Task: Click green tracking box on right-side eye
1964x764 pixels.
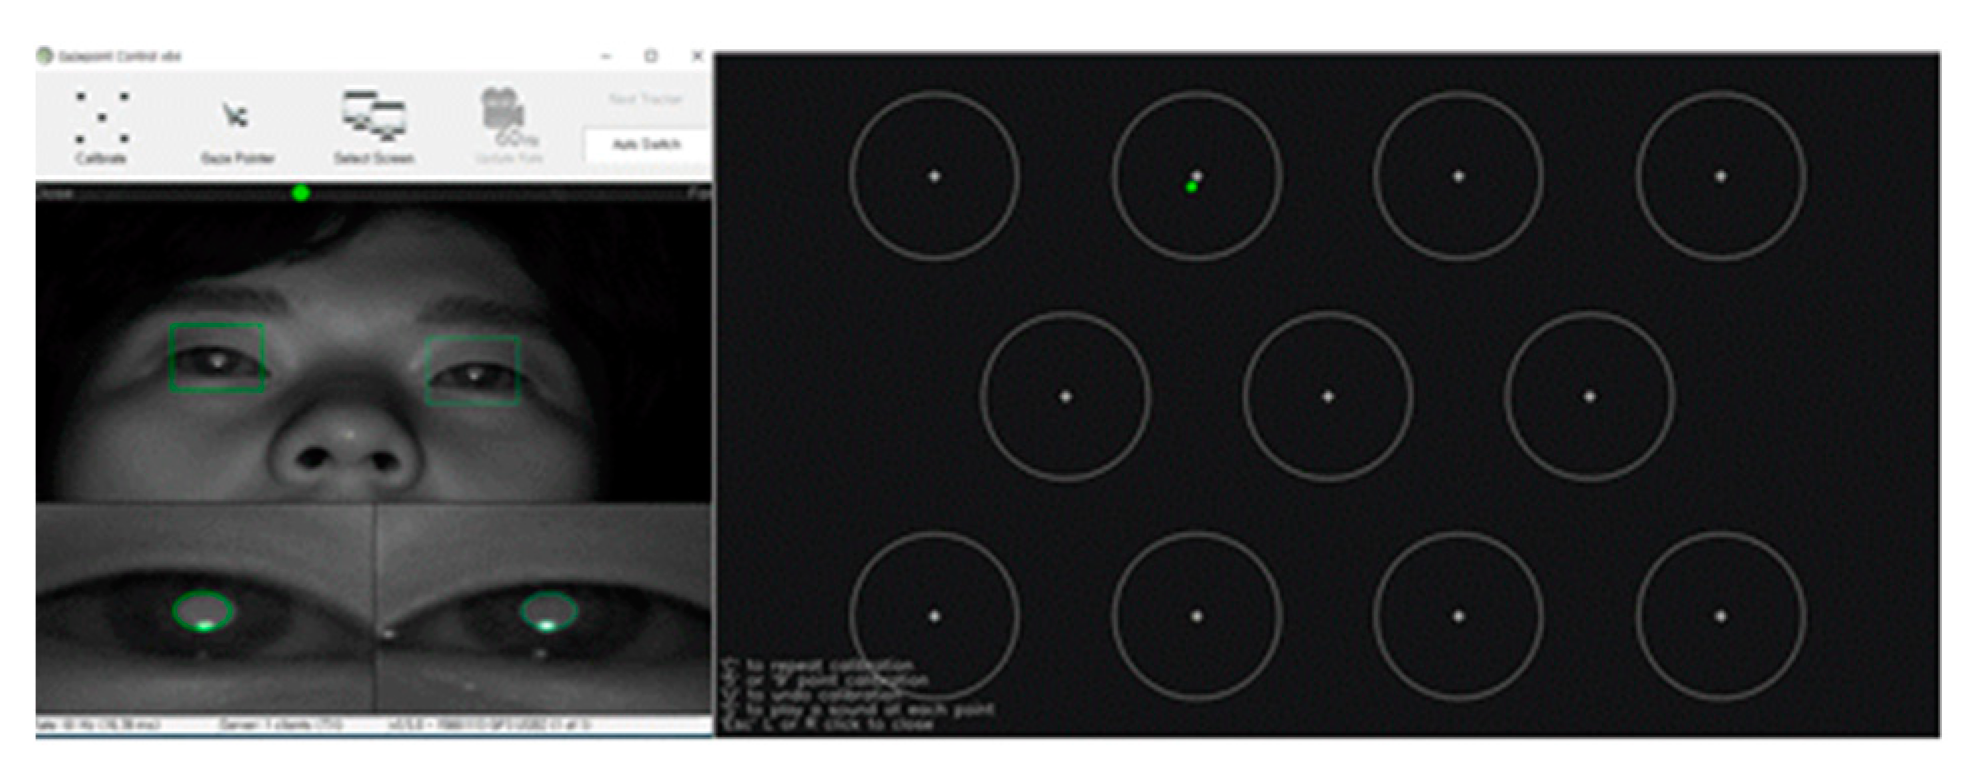Action: pos(472,370)
